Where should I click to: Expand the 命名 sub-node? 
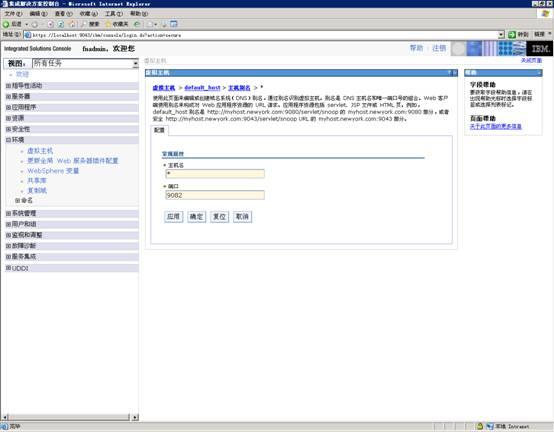click(17, 200)
